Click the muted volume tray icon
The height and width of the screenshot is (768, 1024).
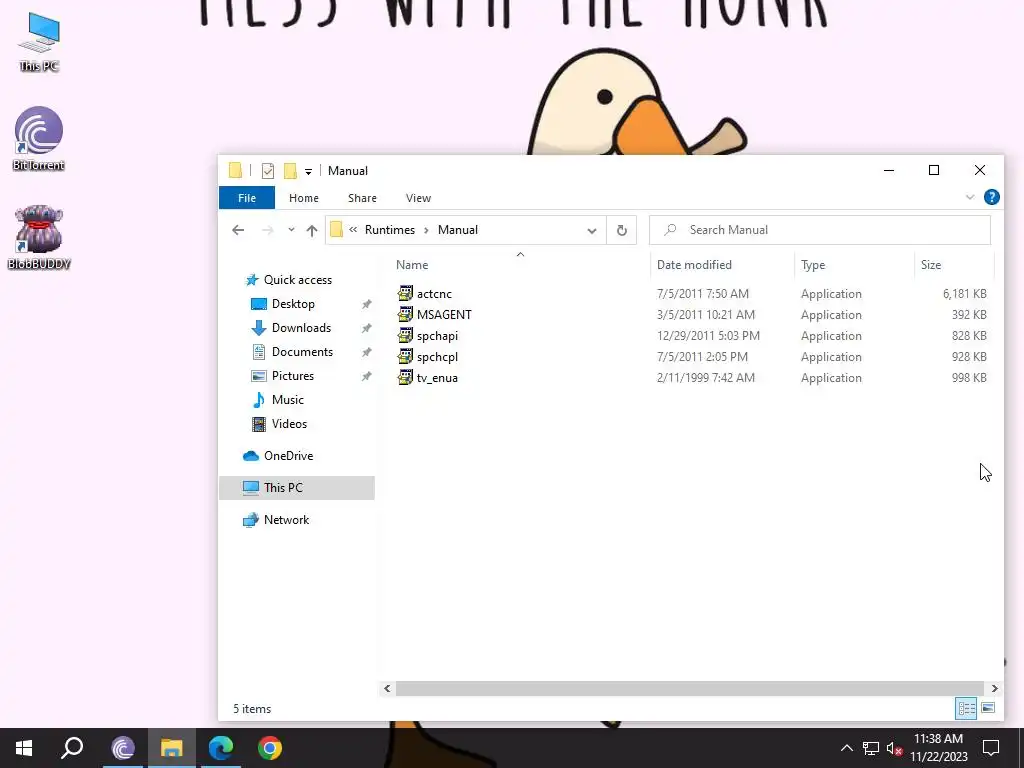coord(895,748)
